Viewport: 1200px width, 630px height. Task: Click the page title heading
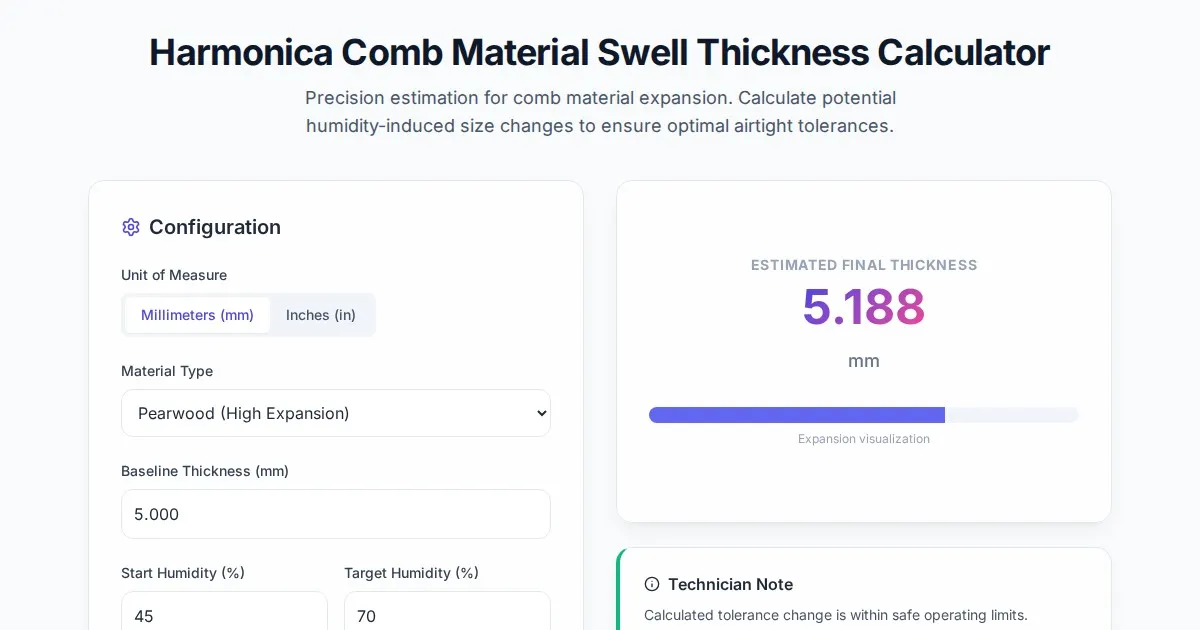click(x=599, y=52)
